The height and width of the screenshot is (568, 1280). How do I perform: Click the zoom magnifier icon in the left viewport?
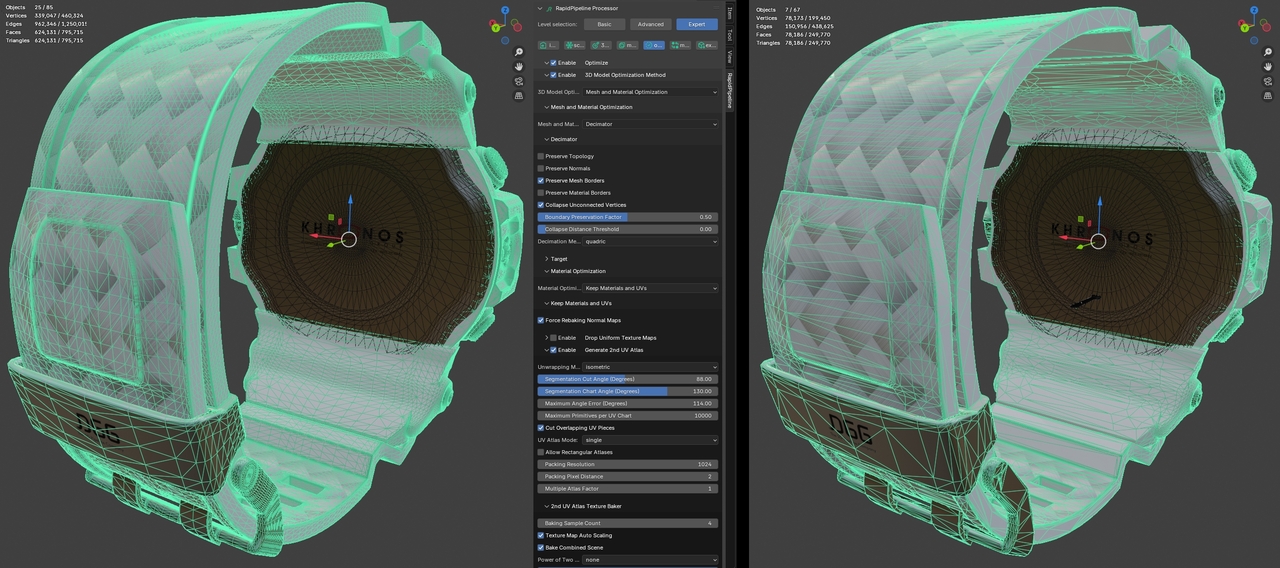point(519,52)
